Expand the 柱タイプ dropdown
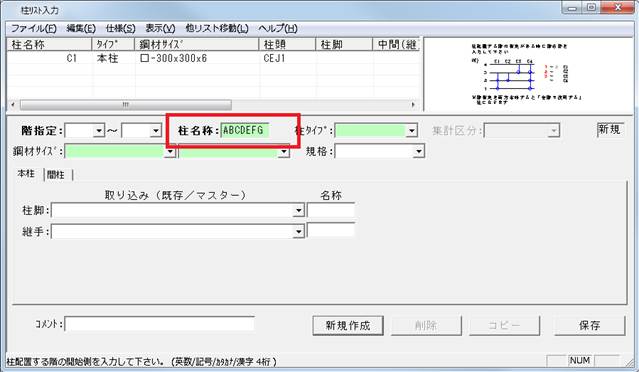 pos(412,130)
